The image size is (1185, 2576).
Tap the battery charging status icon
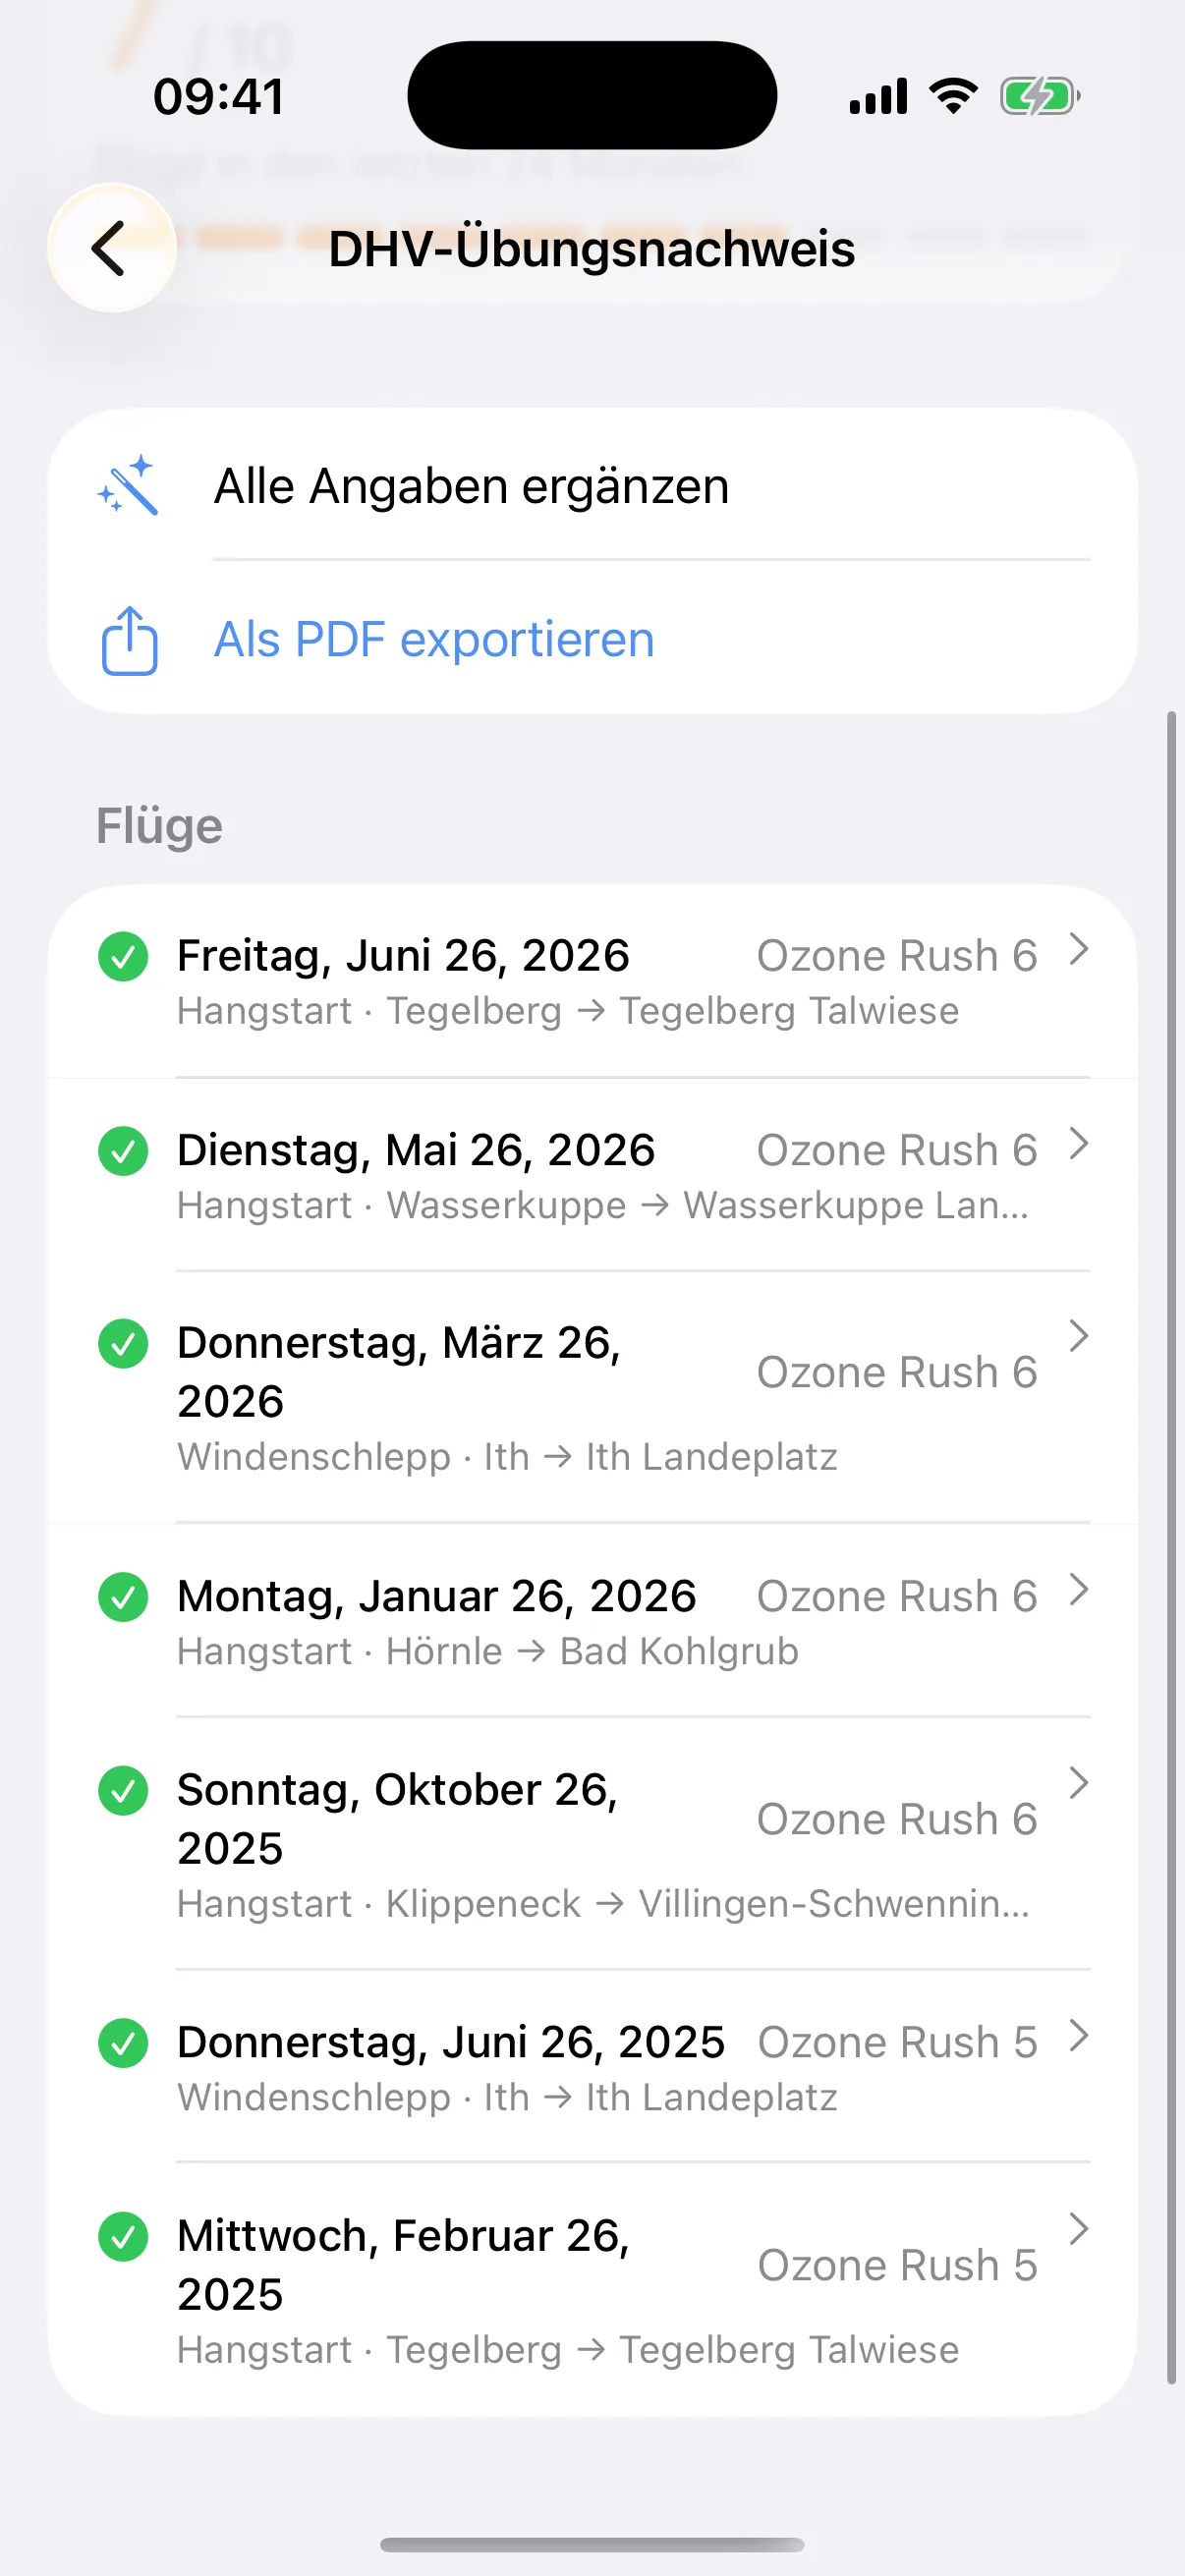pos(1040,97)
